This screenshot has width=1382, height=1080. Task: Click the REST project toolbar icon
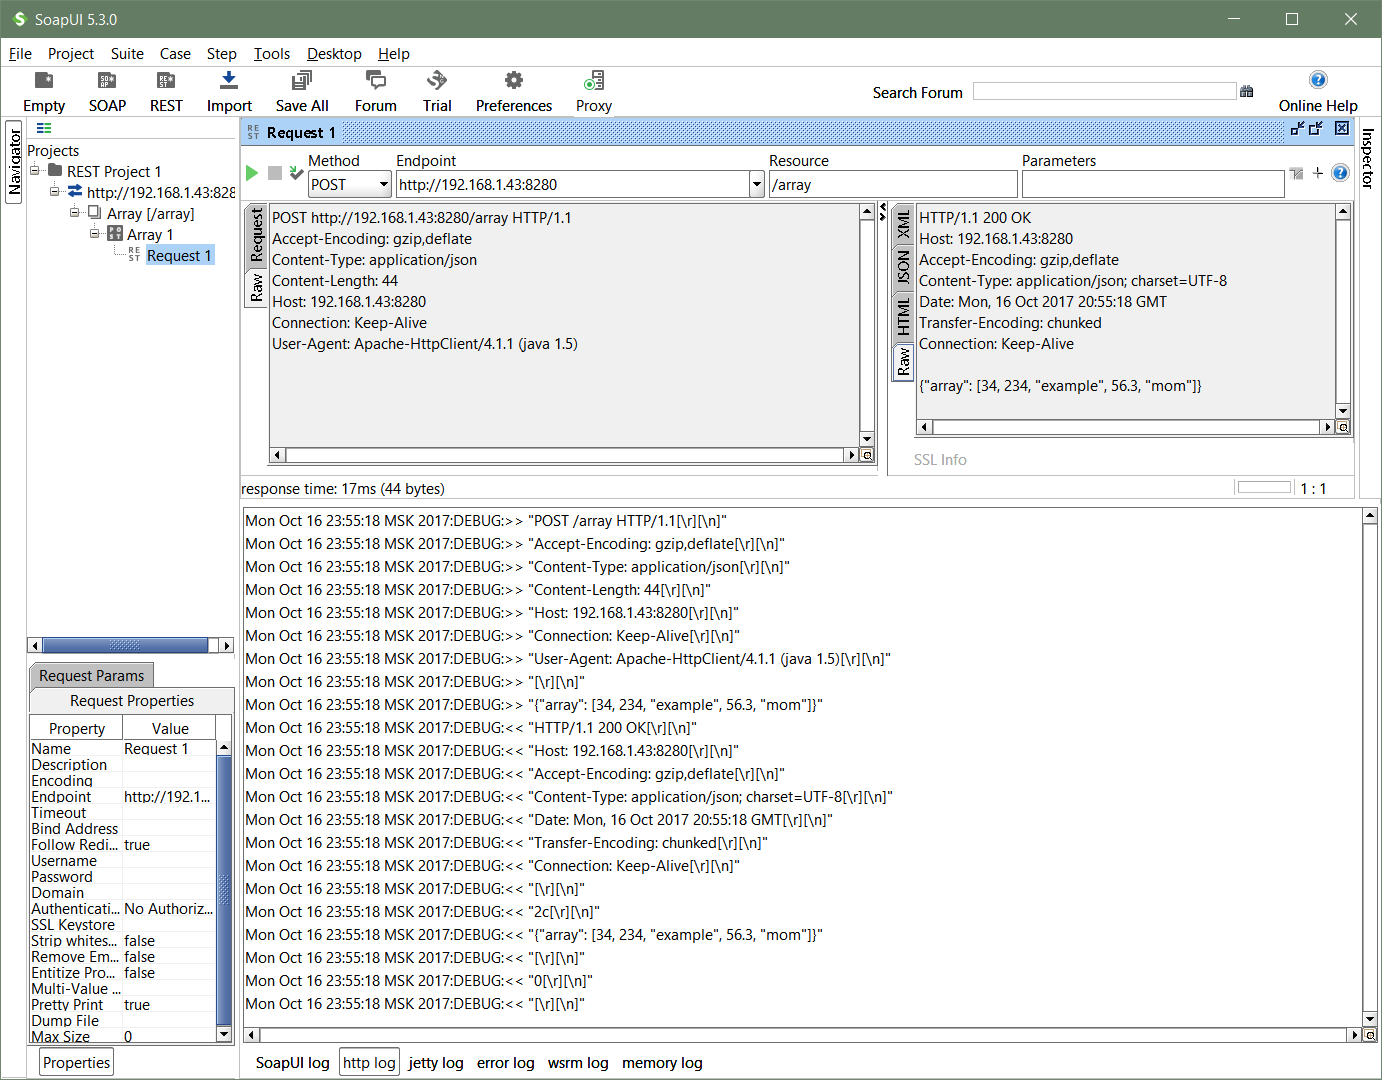tap(166, 81)
